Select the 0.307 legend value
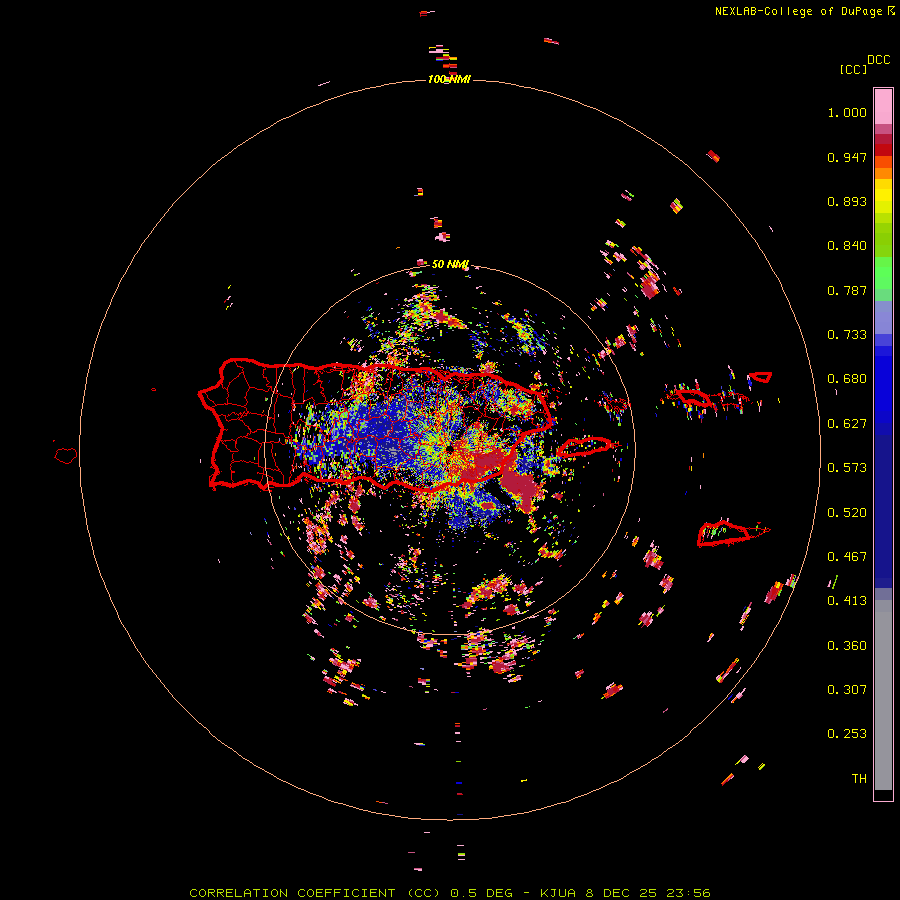900x900 pixels. [x=847, y=690]
